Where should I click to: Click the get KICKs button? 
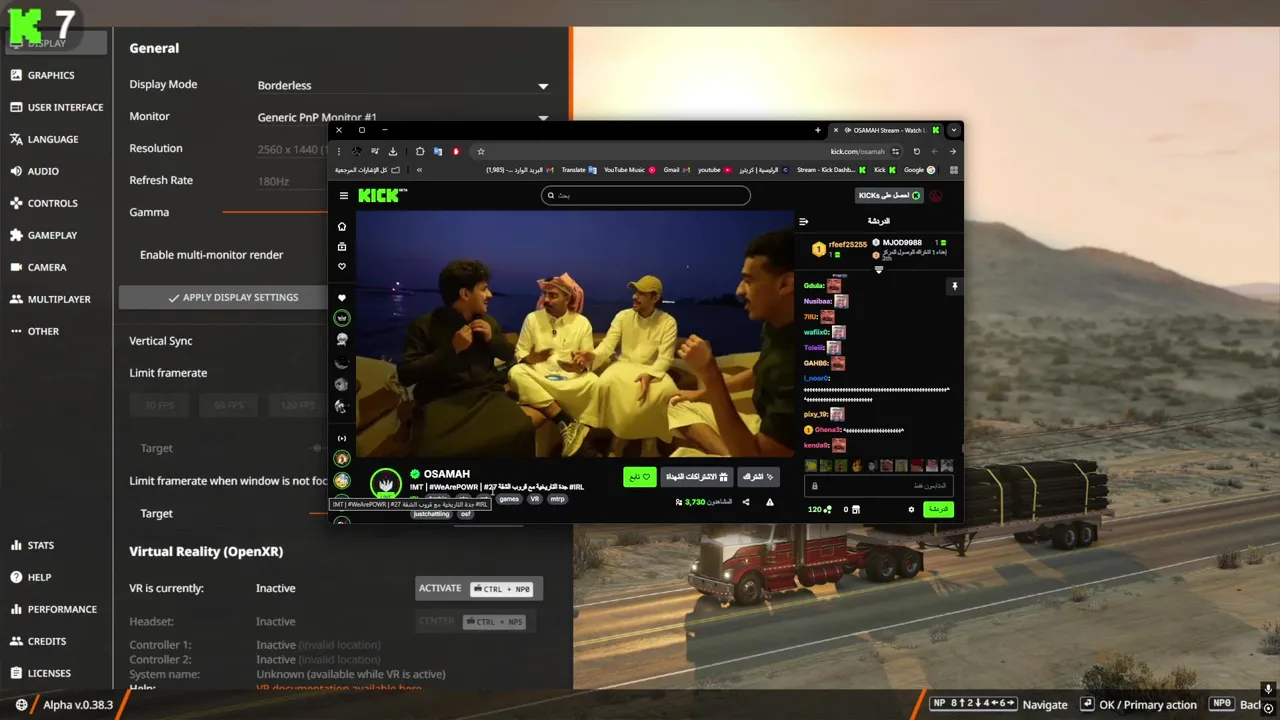889,195
